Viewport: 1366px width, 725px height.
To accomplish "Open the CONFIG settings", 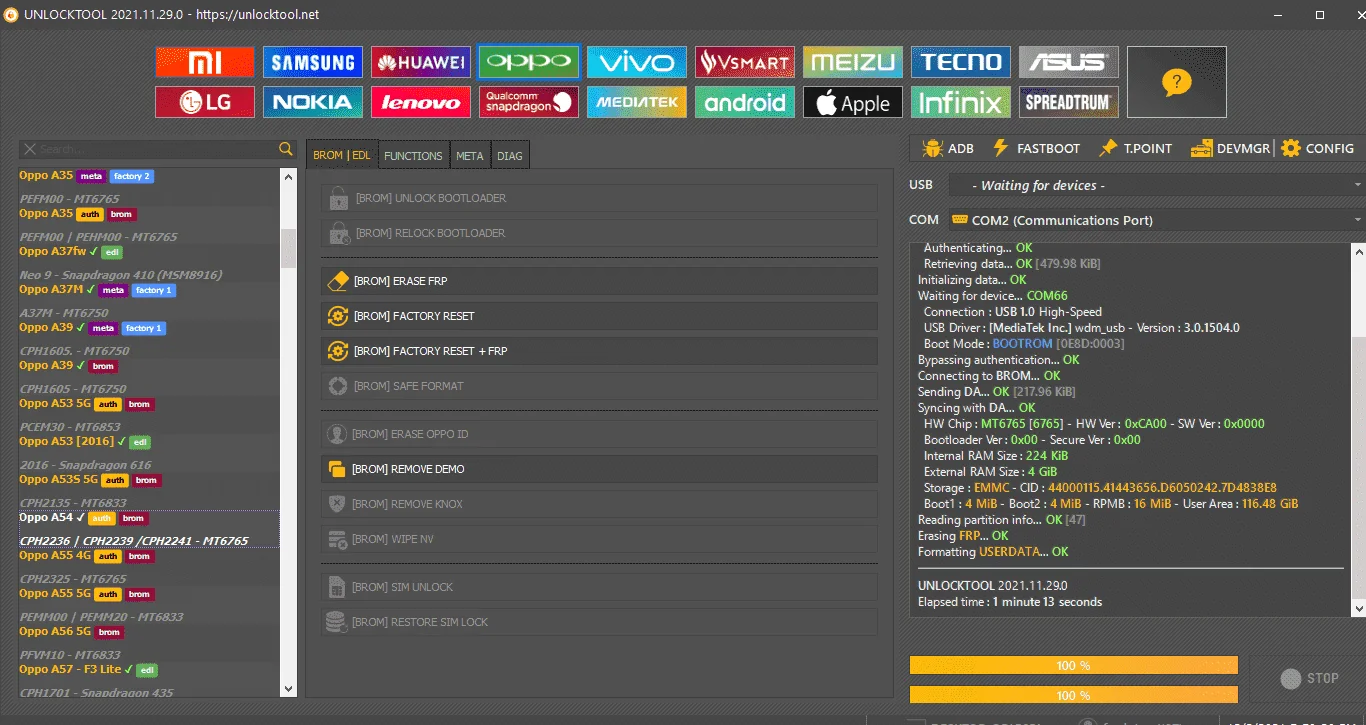I will (x=1317, y=148).
